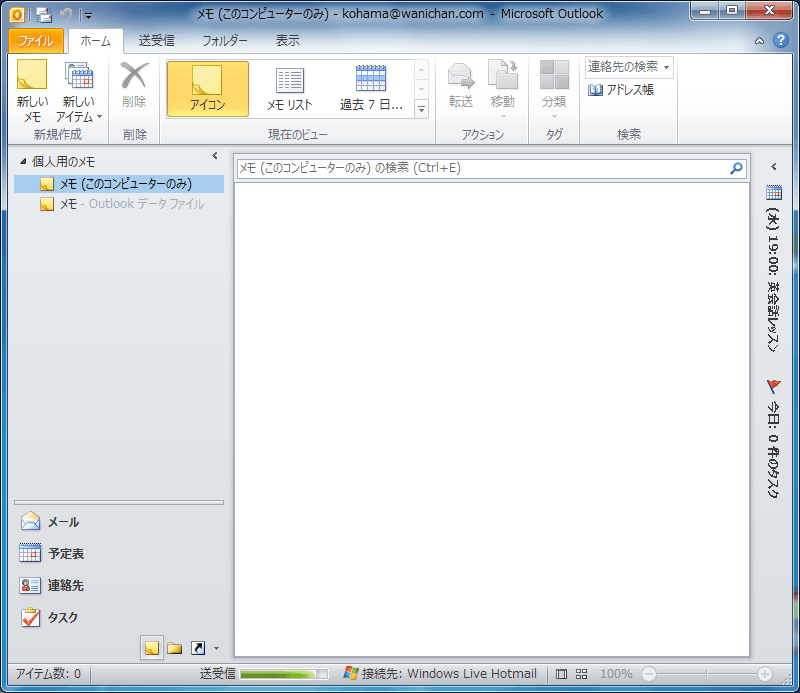Click the magnifier search icon
Image resolution: width=800 pixels, height=693 pixels.
point(736,168)
